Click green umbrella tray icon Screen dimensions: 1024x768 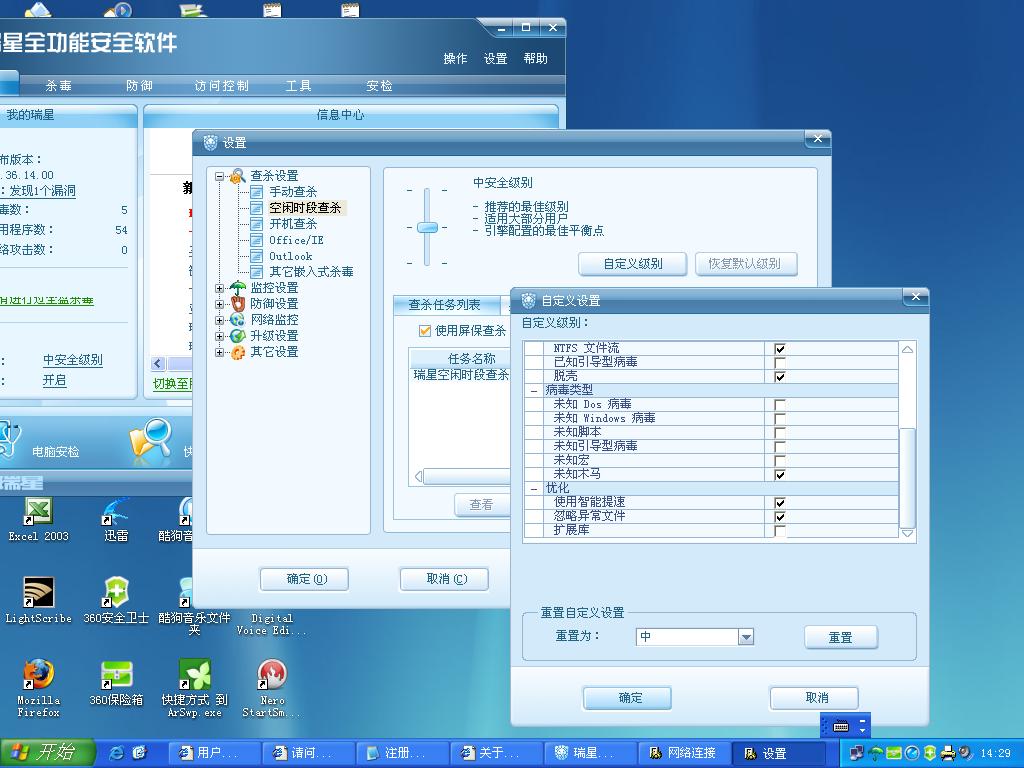[x=876, y=753]
